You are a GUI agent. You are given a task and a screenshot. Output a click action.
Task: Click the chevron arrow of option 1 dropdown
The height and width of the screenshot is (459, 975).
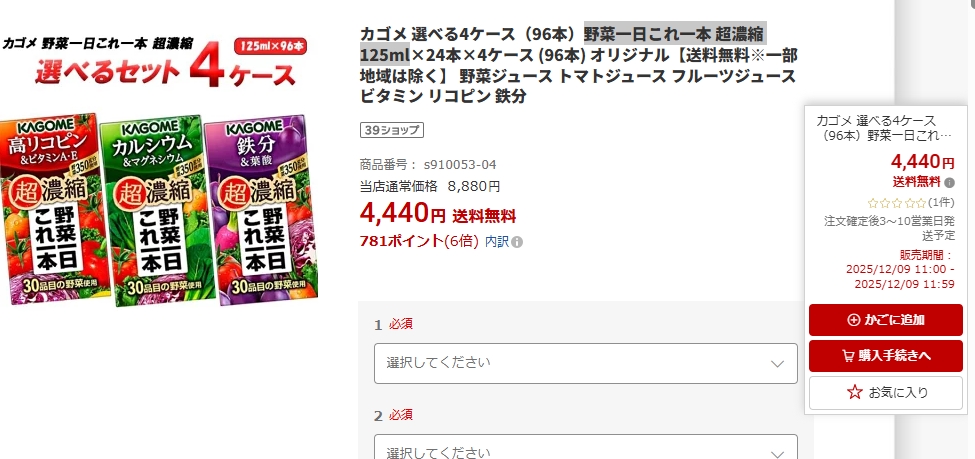(x=777, y=364)
